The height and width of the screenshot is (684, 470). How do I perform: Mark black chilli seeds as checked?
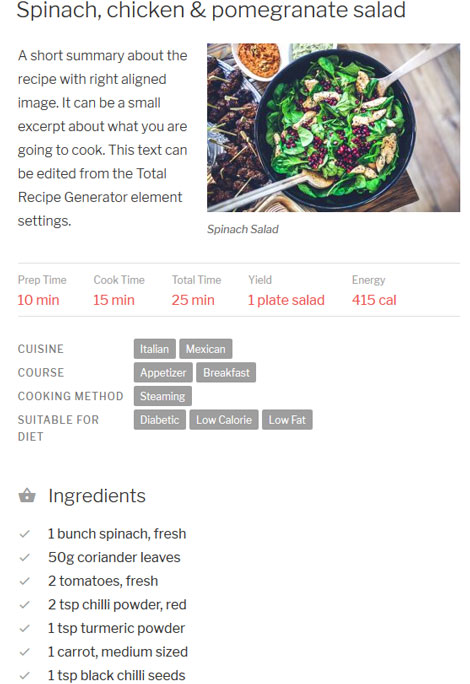[25, 675]
